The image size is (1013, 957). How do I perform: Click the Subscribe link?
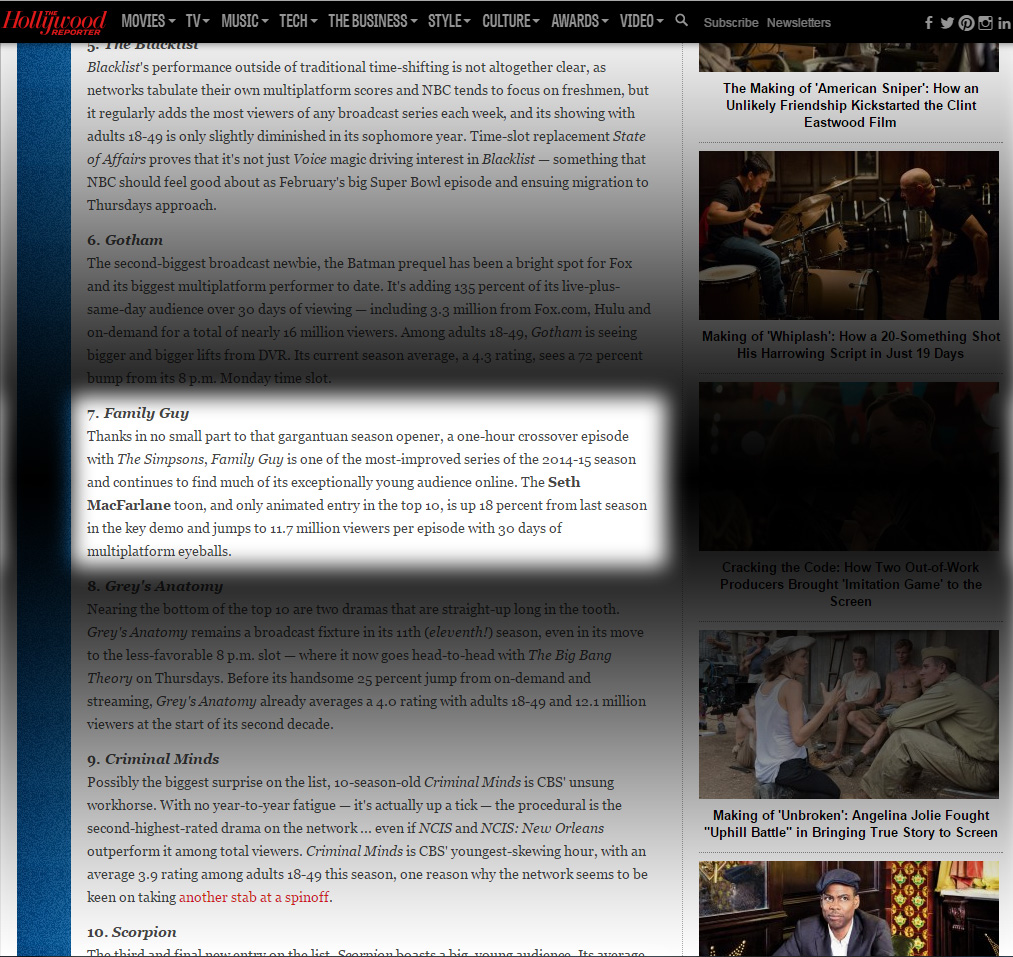(x=731, y=23)
